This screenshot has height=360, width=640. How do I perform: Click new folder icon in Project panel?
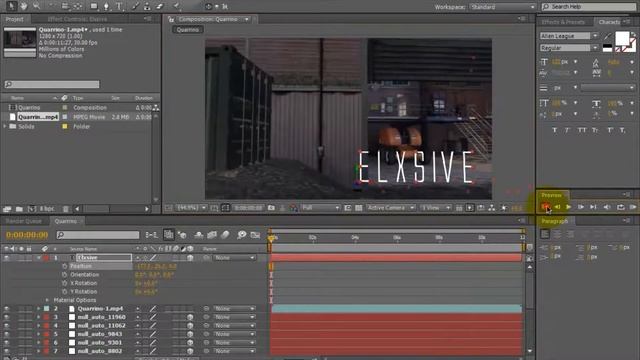[19, 209]
